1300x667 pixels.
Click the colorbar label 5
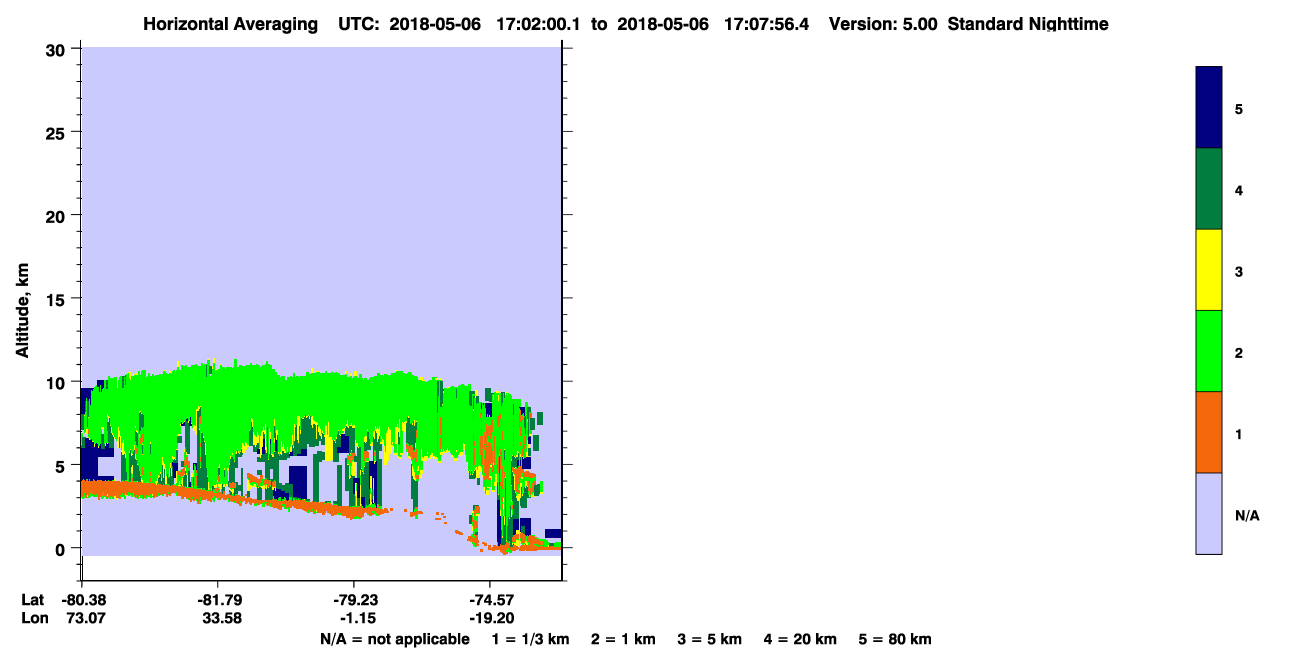click(x=1239, y=108)
